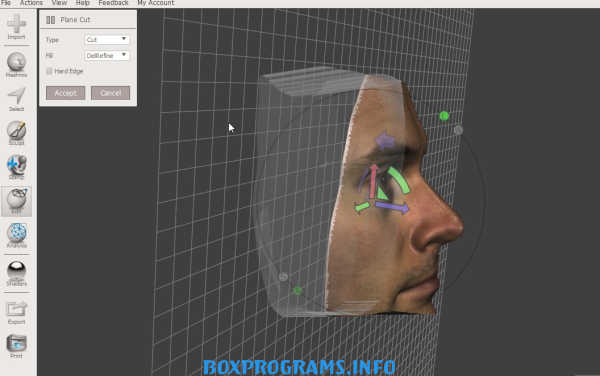Cancel the plane cut operation
The width and height of the screenshot is (600, 376).
[x=111, y=93]
